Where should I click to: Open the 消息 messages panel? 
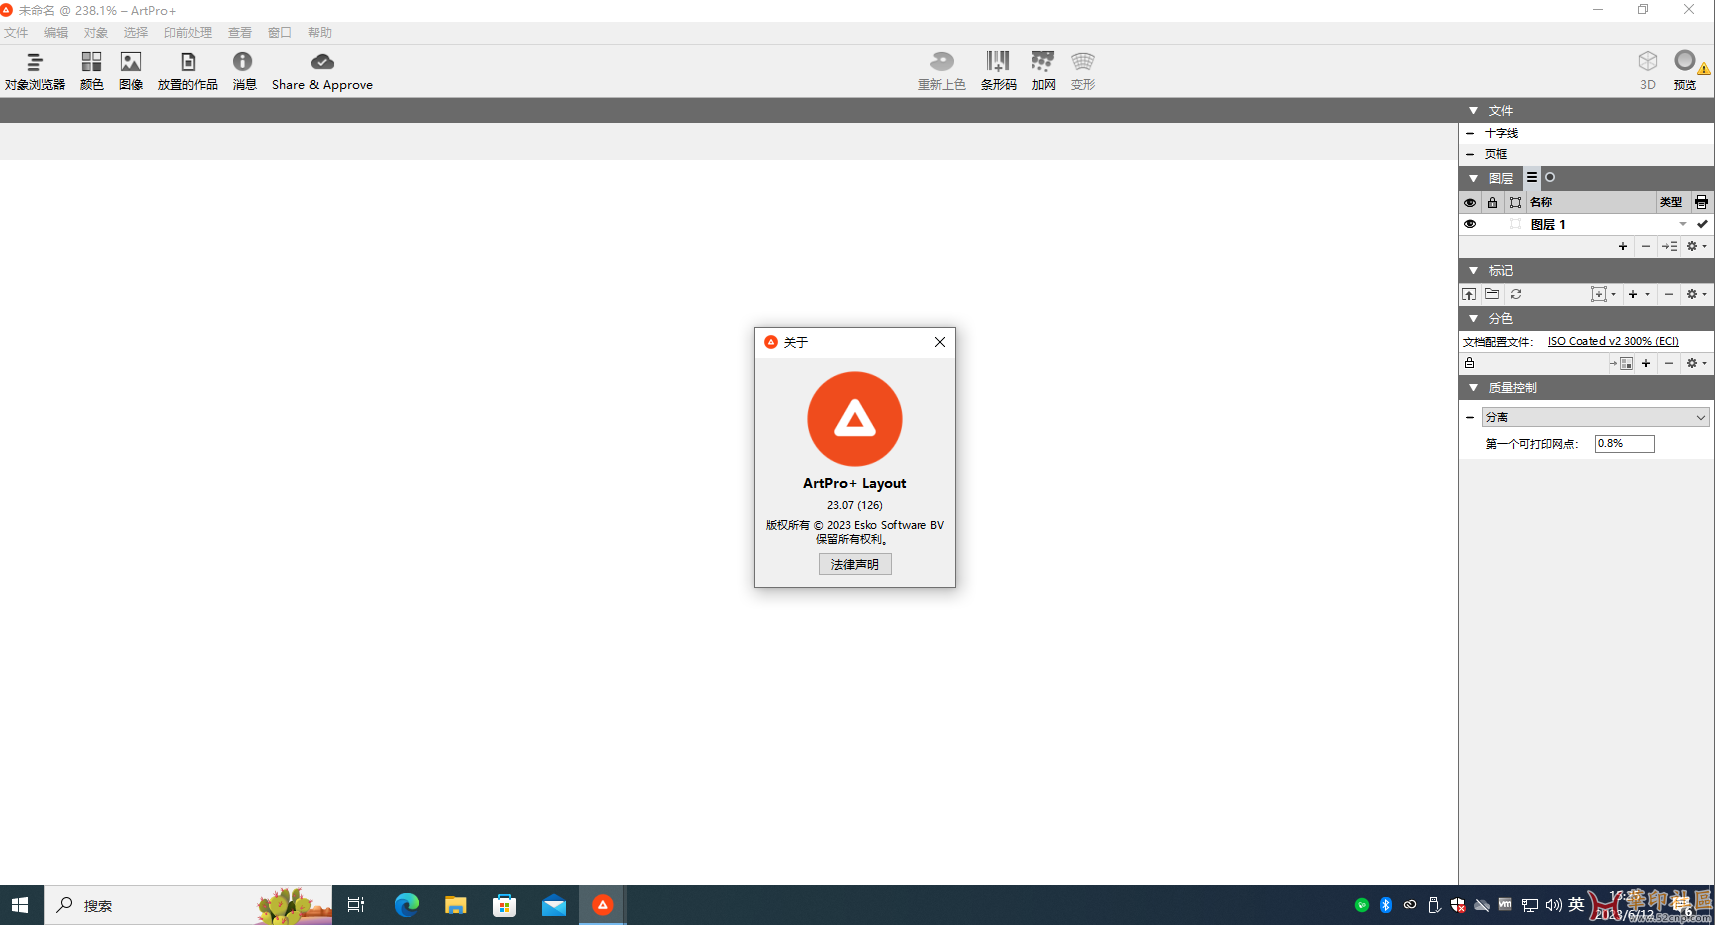[x=244, y=71]
